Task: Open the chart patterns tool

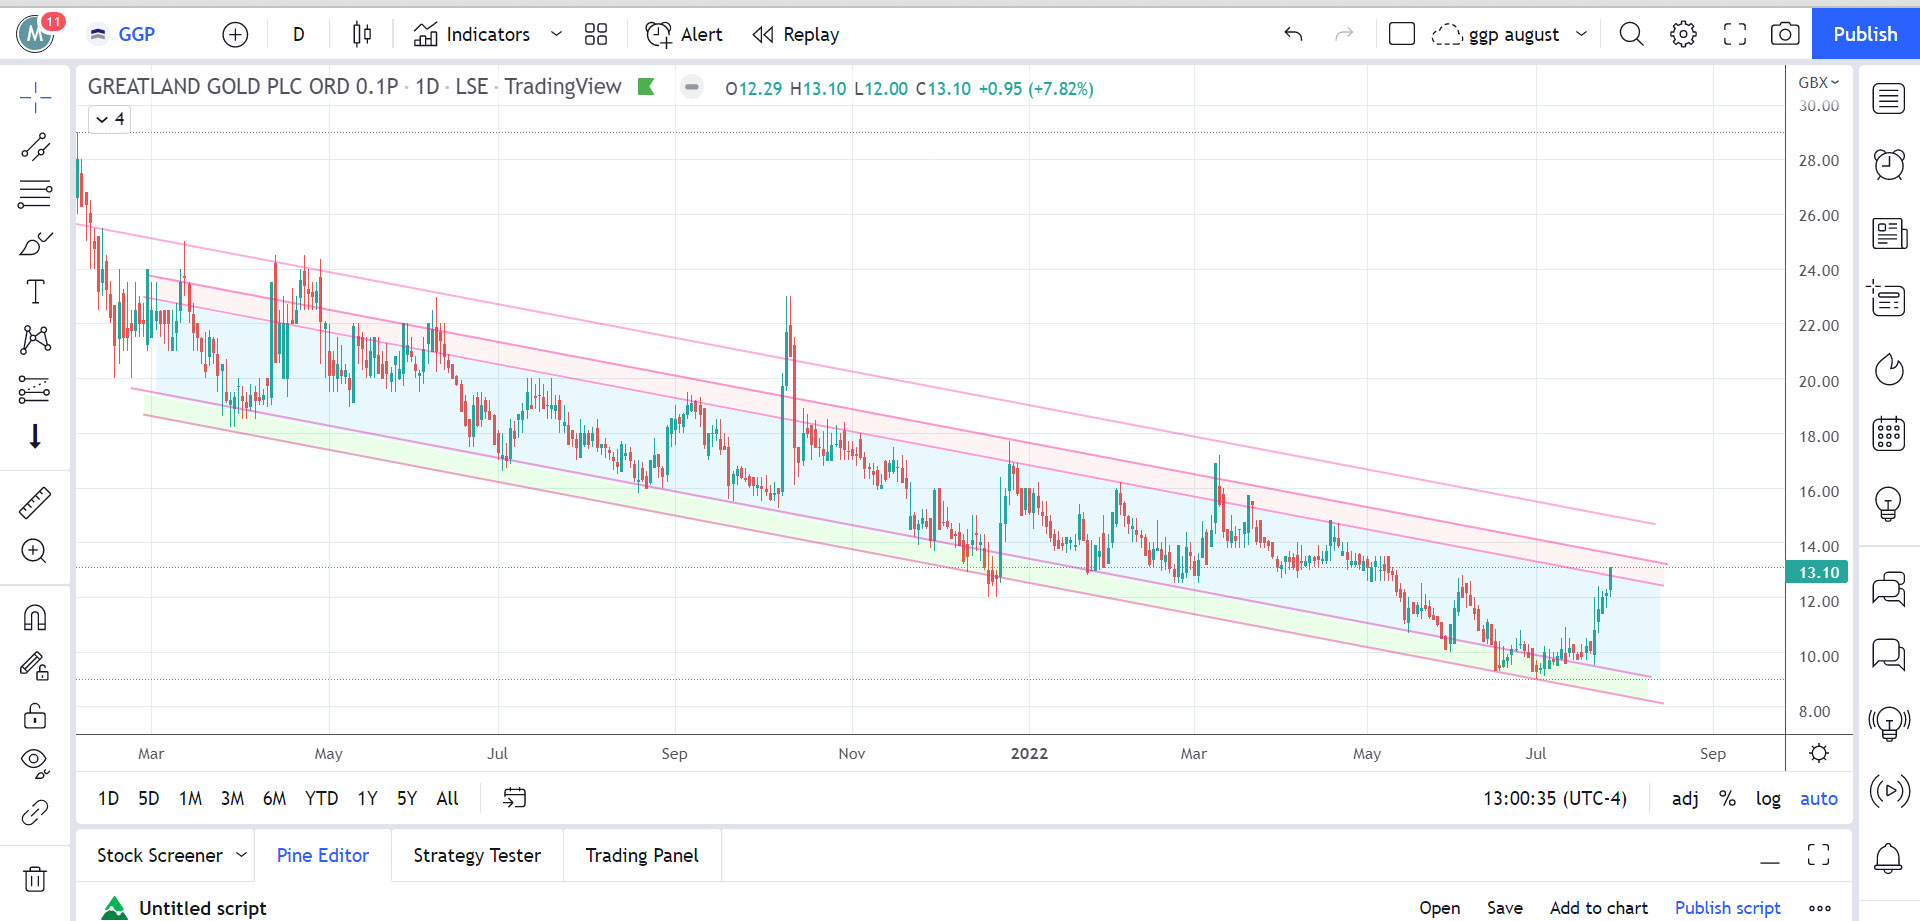Action: click(x=35, y=340)
